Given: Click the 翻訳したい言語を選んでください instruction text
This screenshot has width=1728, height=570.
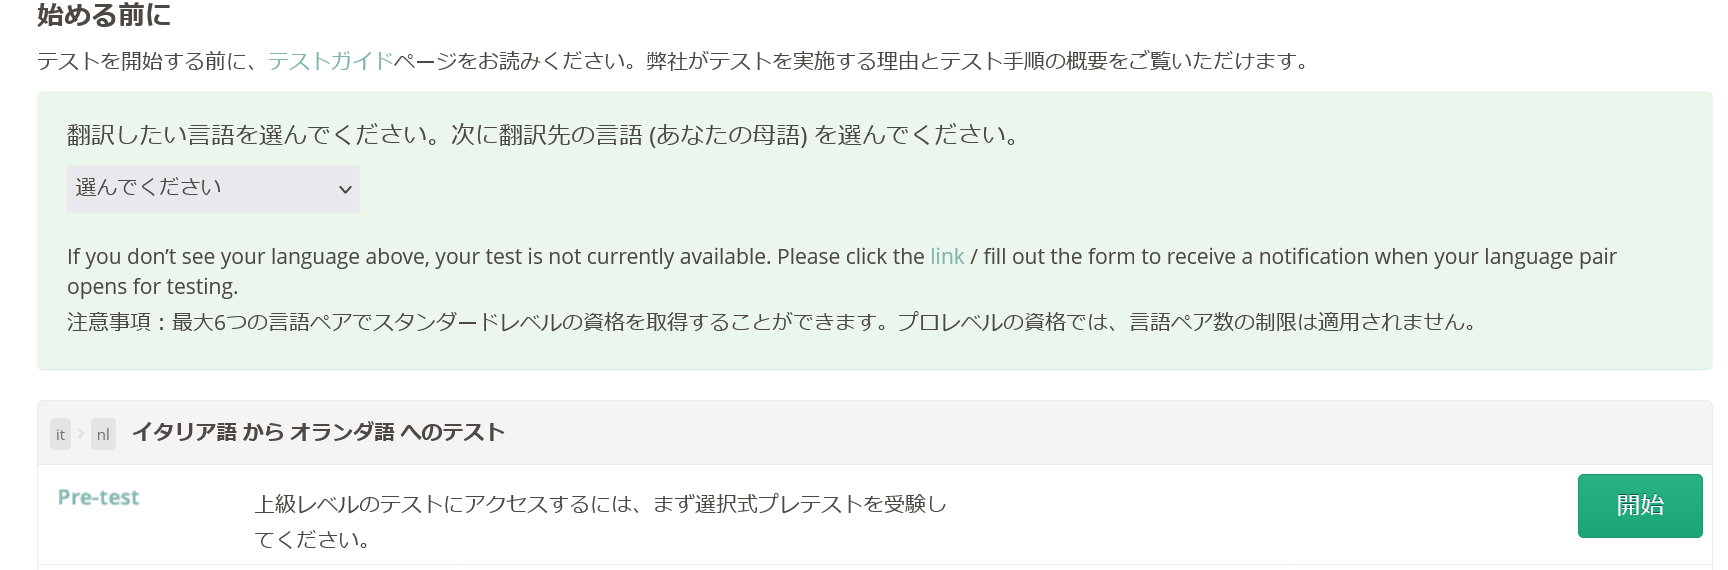Looking at the screenshot, I should [x=545, y=135].
